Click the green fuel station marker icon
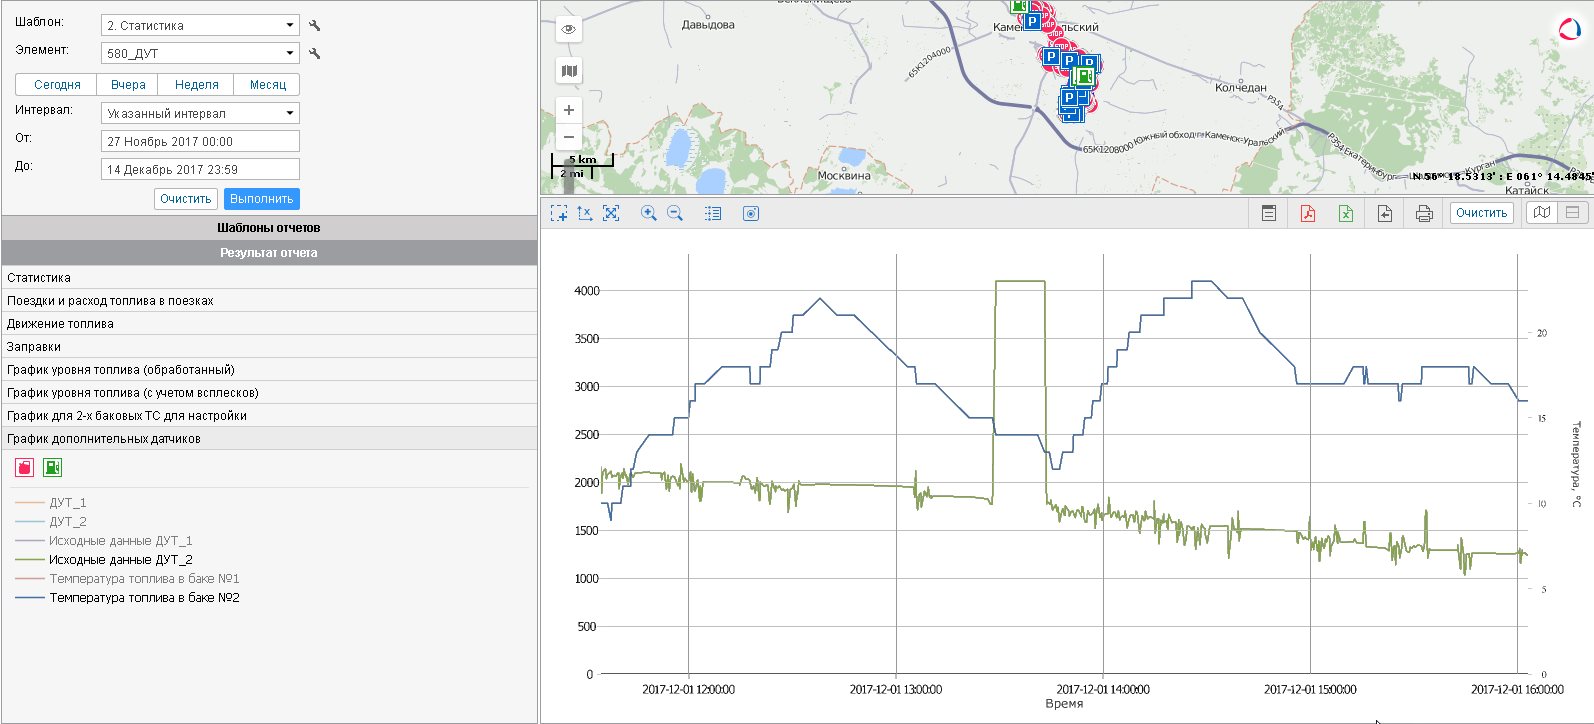The image size is (1594, 724). point(52,467)
